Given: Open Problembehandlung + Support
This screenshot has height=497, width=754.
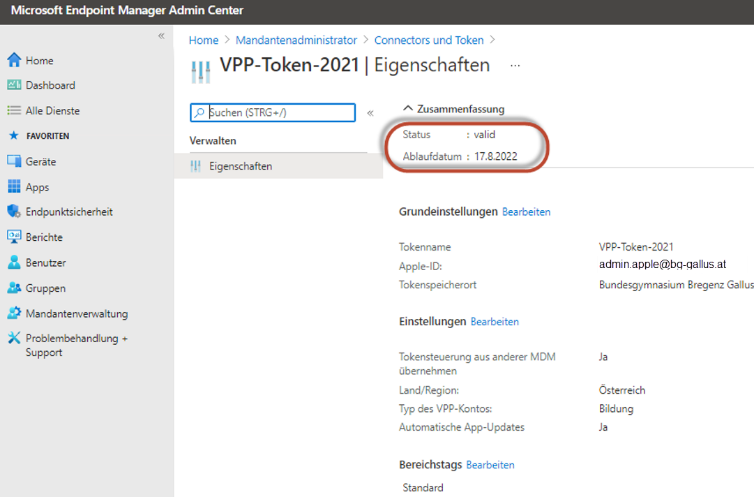Looking at the screenshot, I should (x=76, y=345).
